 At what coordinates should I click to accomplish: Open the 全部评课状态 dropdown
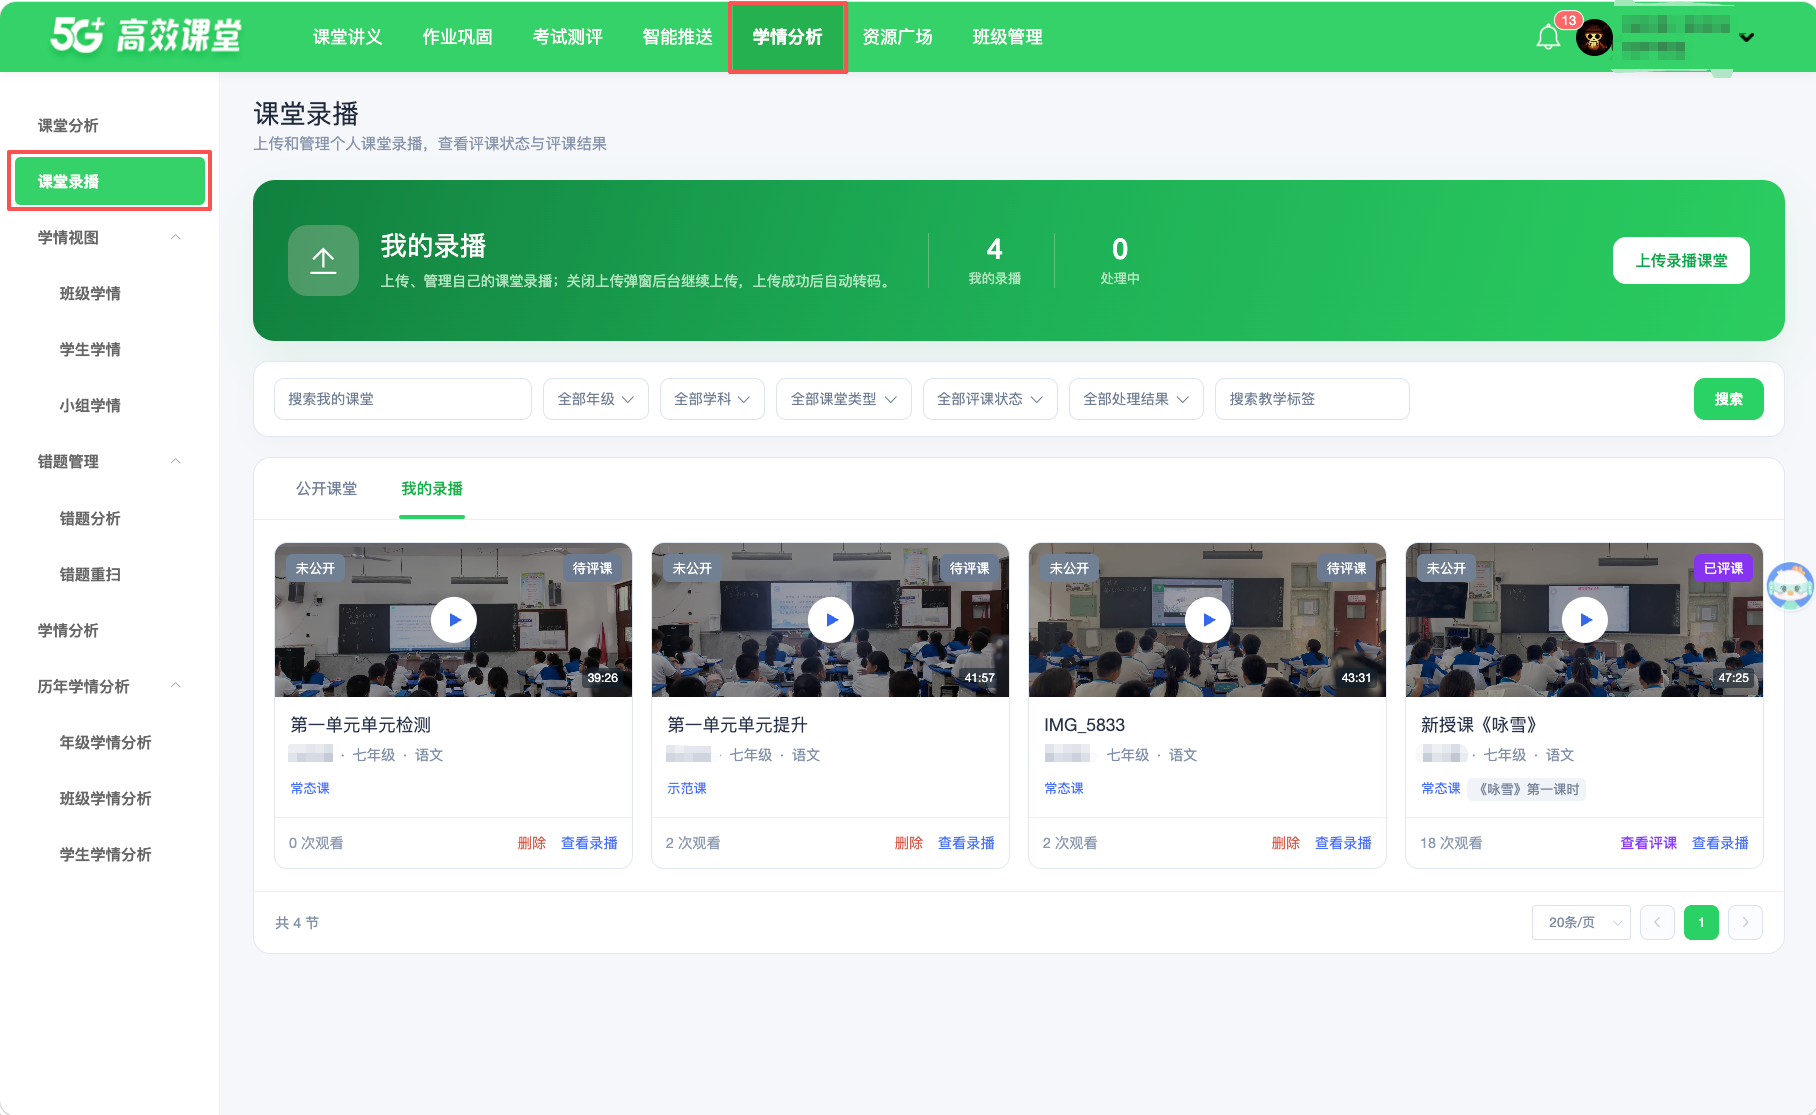coord(989,399)
